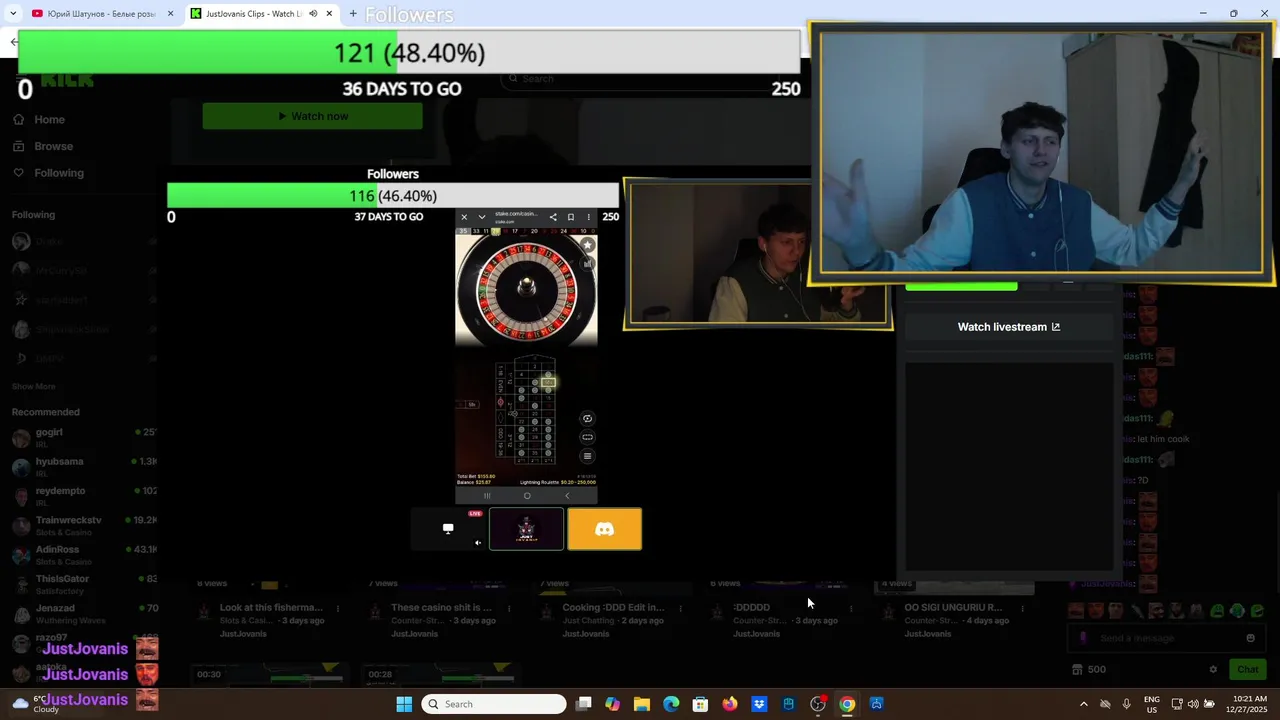Open Following in Kick sidebar
Screen dimensions: 1280x720
pos(49,173)
